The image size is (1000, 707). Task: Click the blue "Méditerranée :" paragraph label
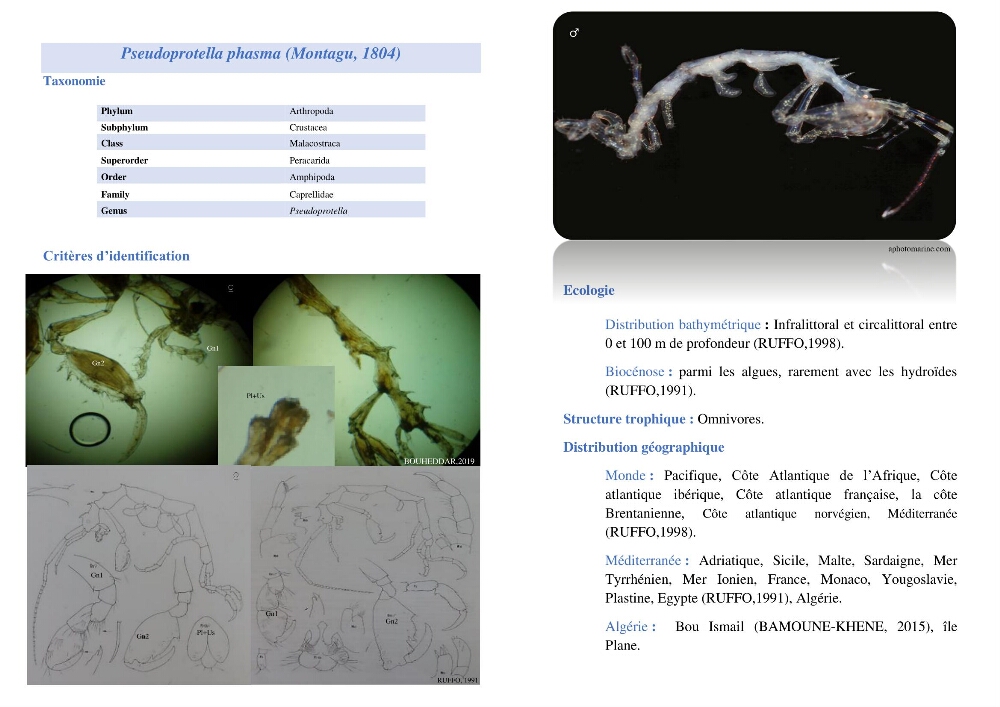(x=647, y=561)
